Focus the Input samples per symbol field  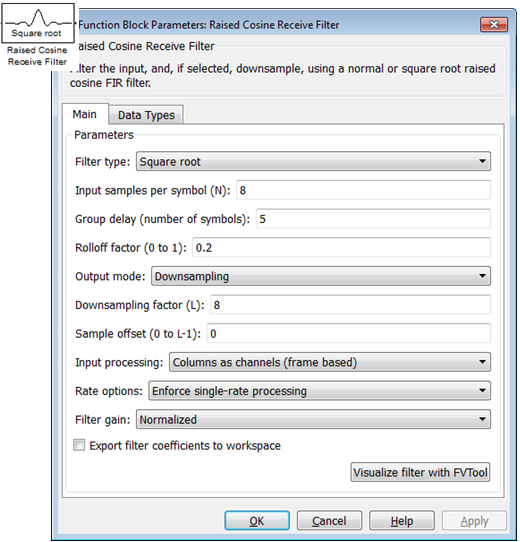pyautogui.click(x=363, y=190)
